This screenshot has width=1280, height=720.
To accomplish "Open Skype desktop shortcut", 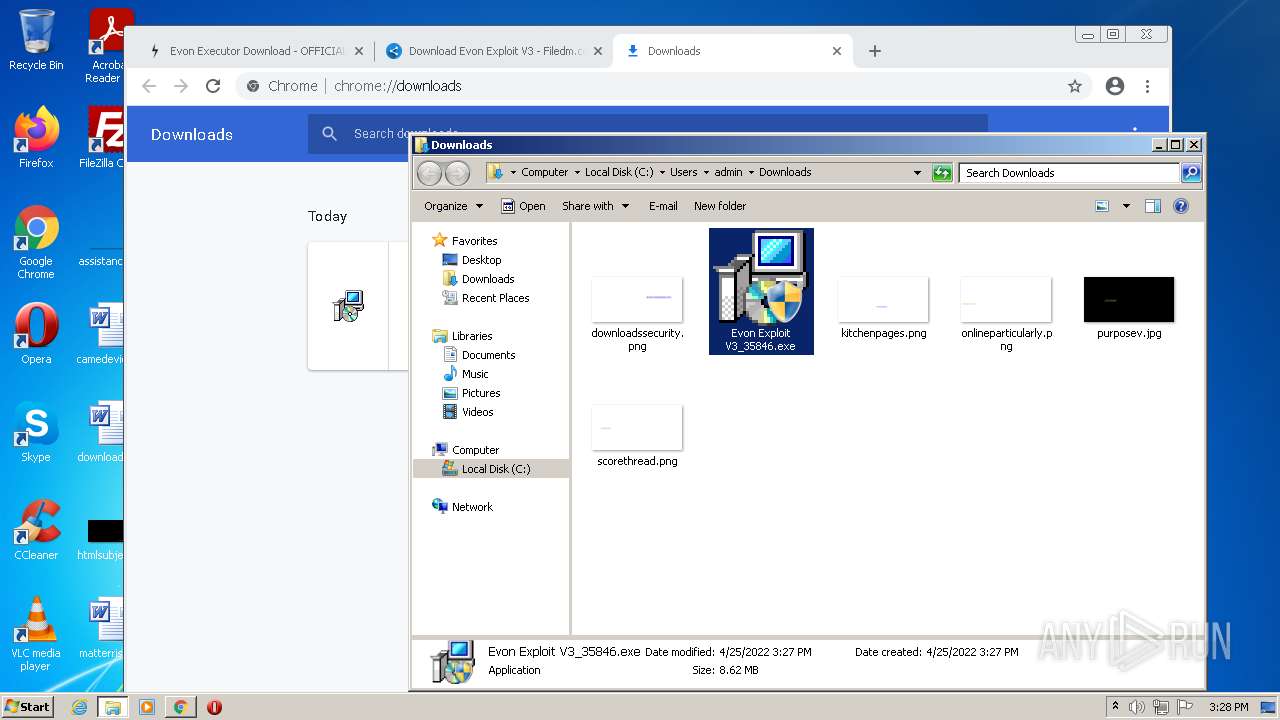I will coord(36,432).
